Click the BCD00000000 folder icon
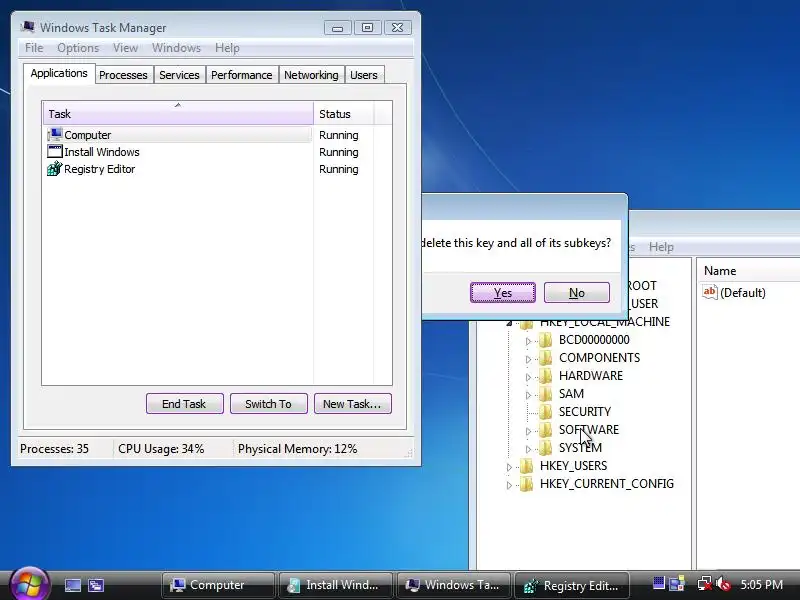 tap(545, 340)
